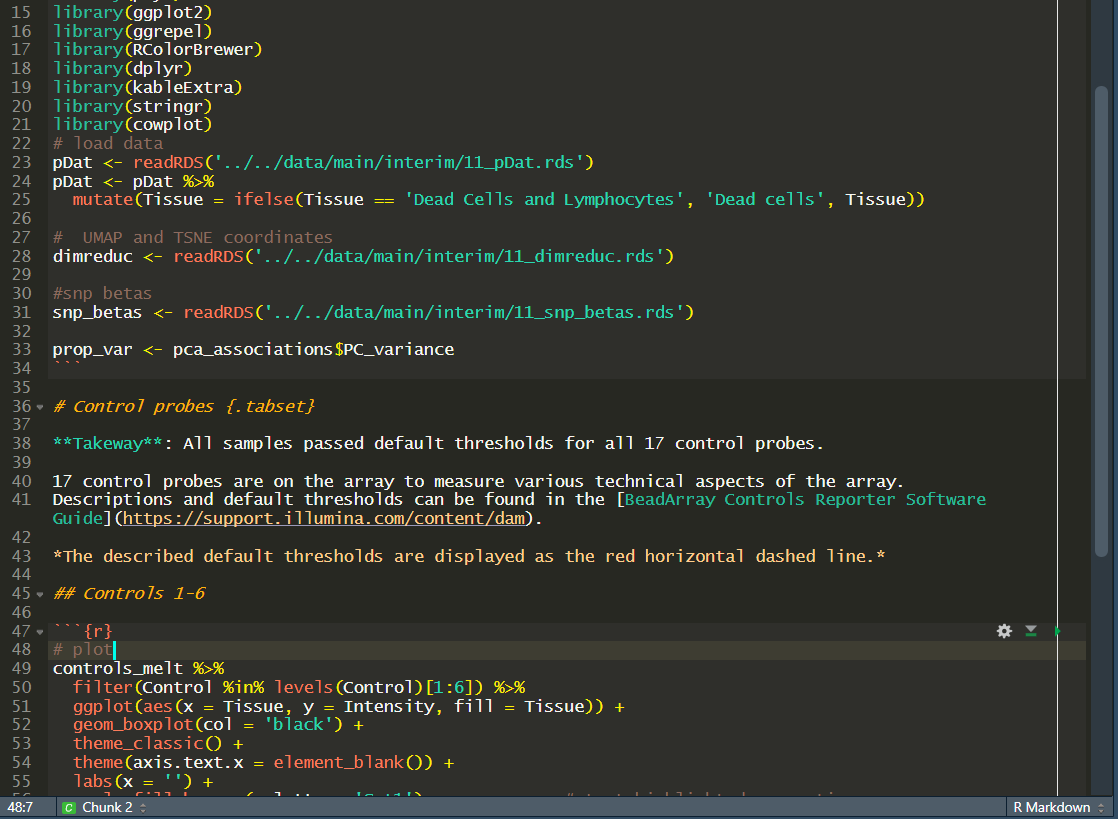Click "labs(x = '')" on line 55
Viewport: 1118px width, 819px height.
click(133, 782)
